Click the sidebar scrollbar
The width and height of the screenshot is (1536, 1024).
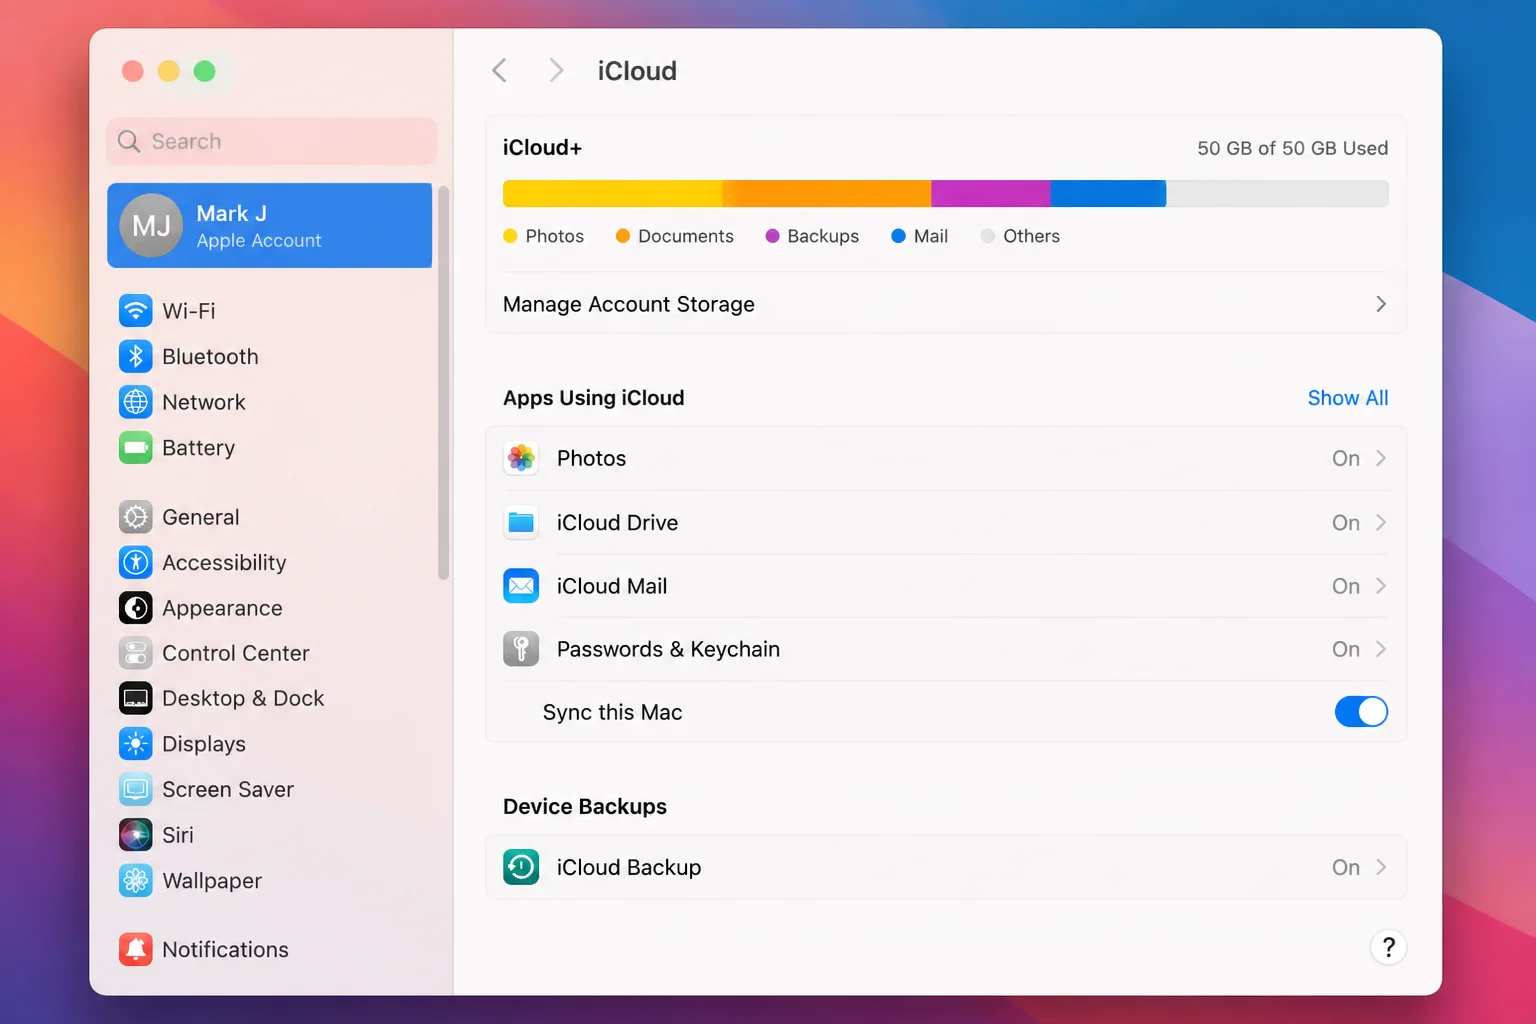click(443, 382)
